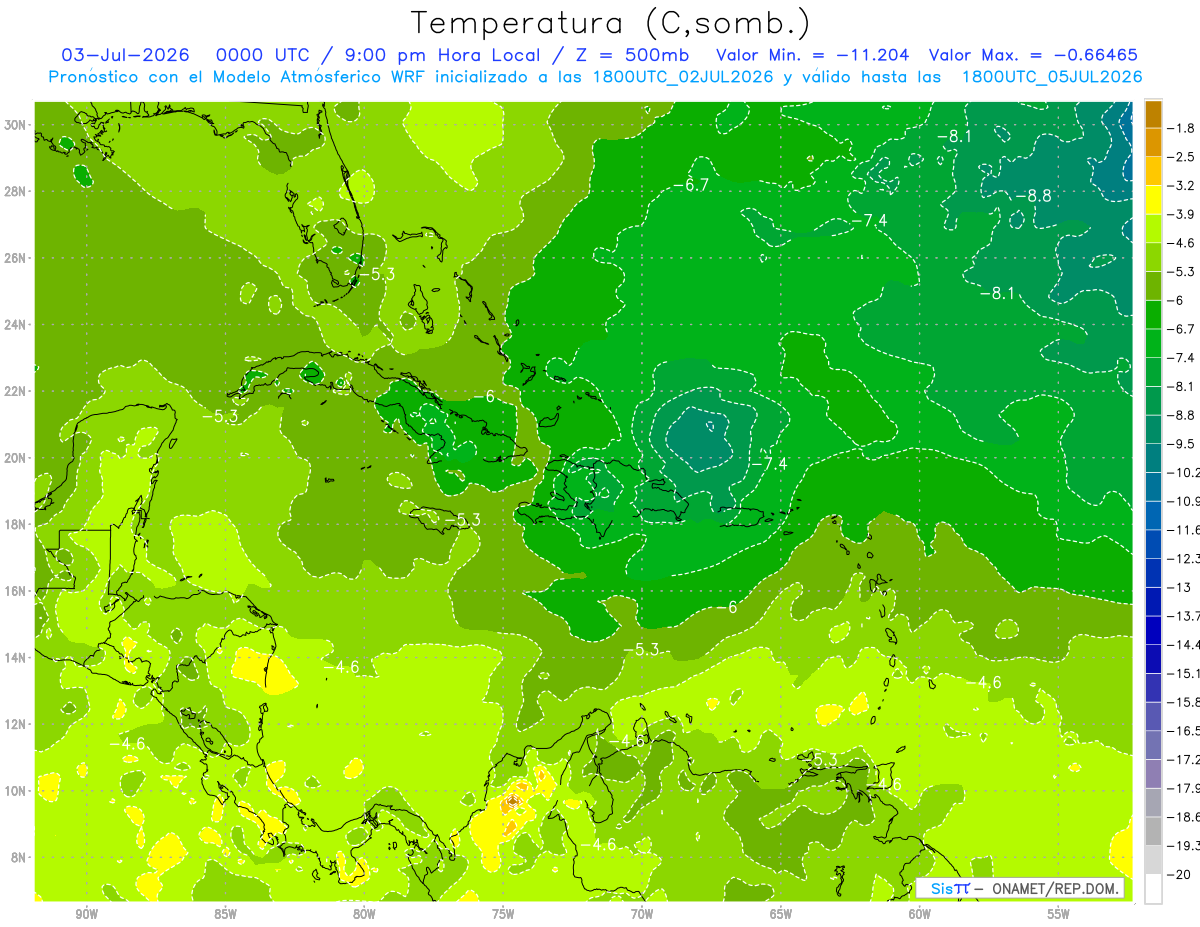
Task: Click the '75W' longitude axis label
Action: (x=503, y=915)
